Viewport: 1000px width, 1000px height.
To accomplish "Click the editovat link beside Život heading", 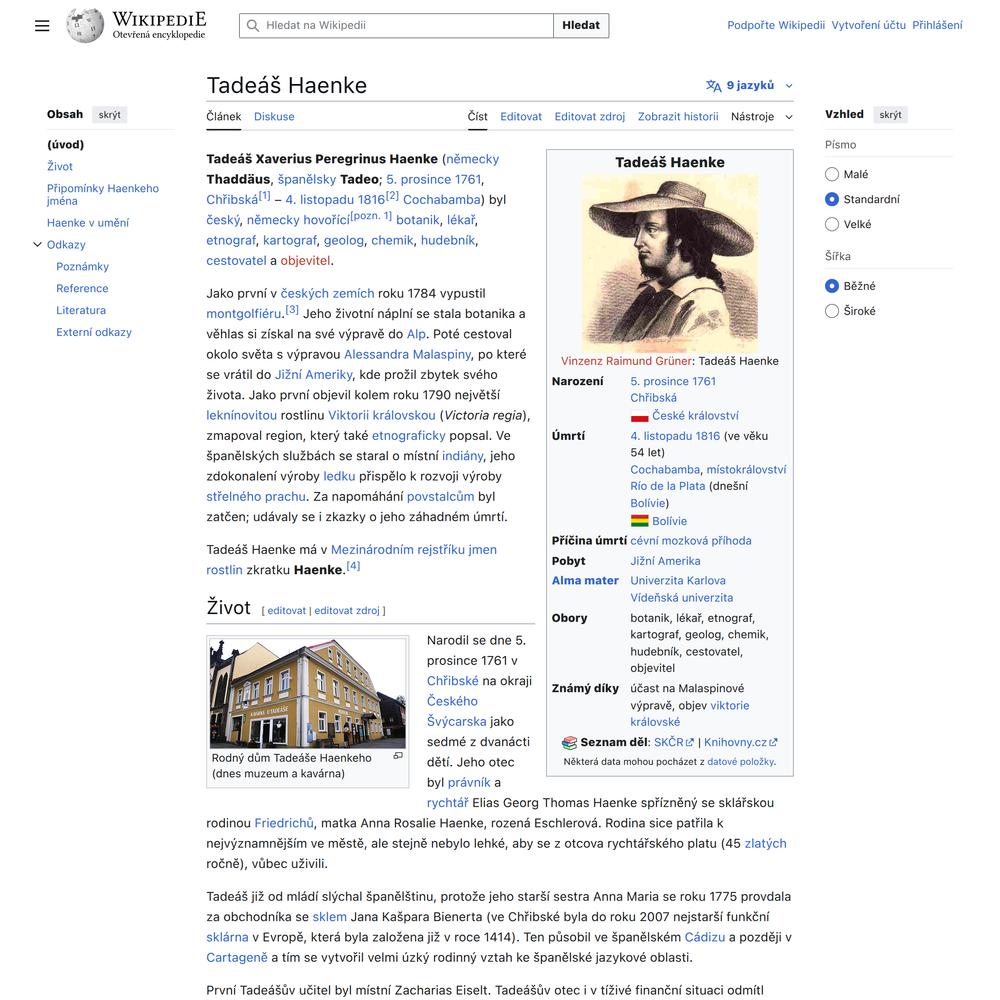I will pyautogui.click(x=286, y=610).
